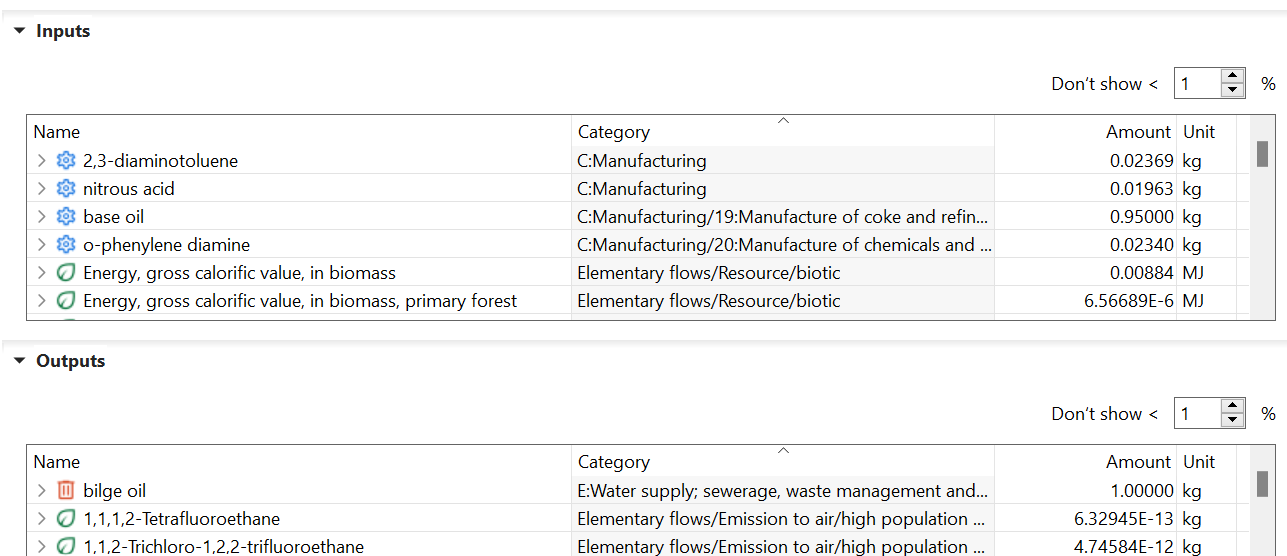Click leaf icon beside 1,1,1,2-Tetrafluoroethane

pyautogui.click(x=66, y=519)
